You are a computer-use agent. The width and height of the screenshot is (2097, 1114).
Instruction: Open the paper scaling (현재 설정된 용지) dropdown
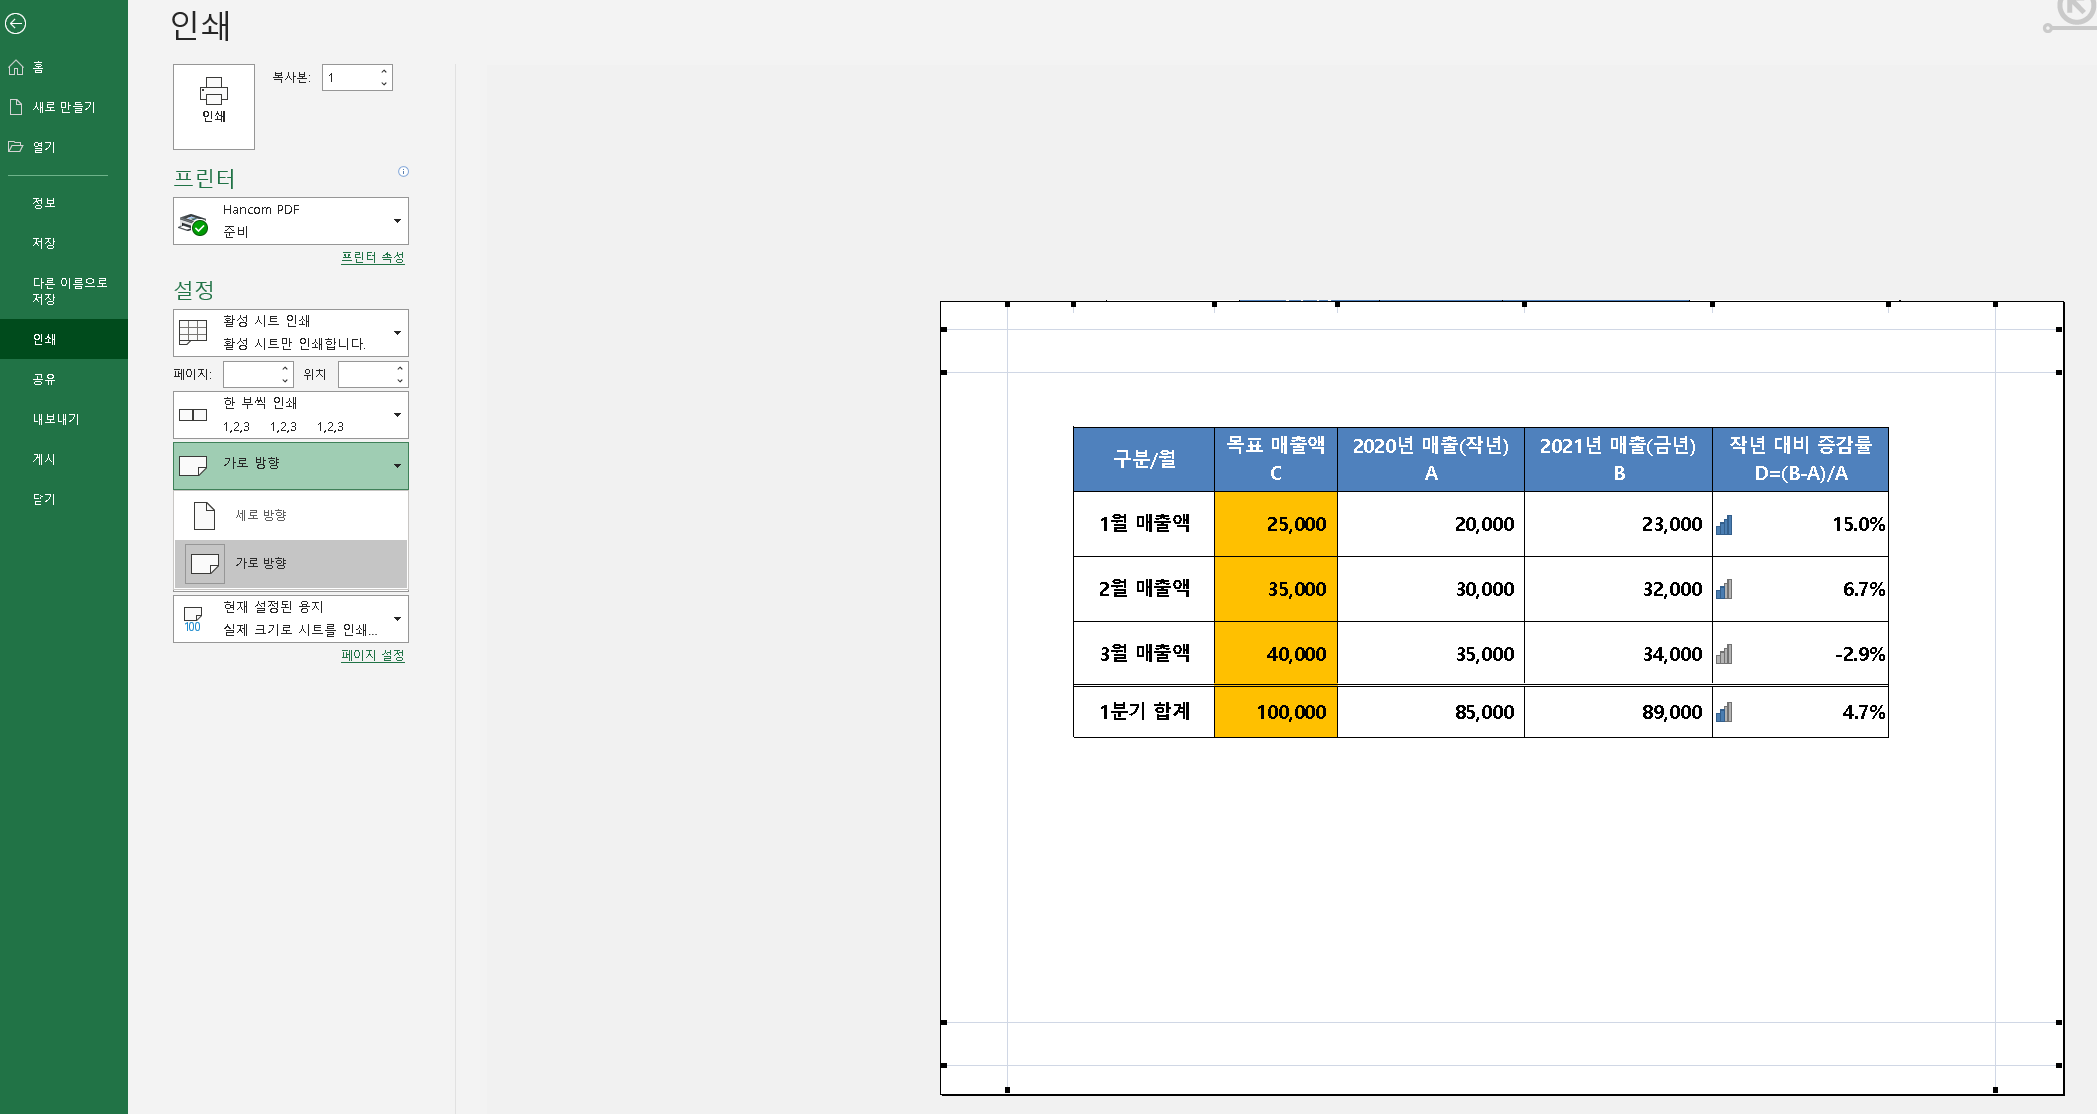[397, 619]
